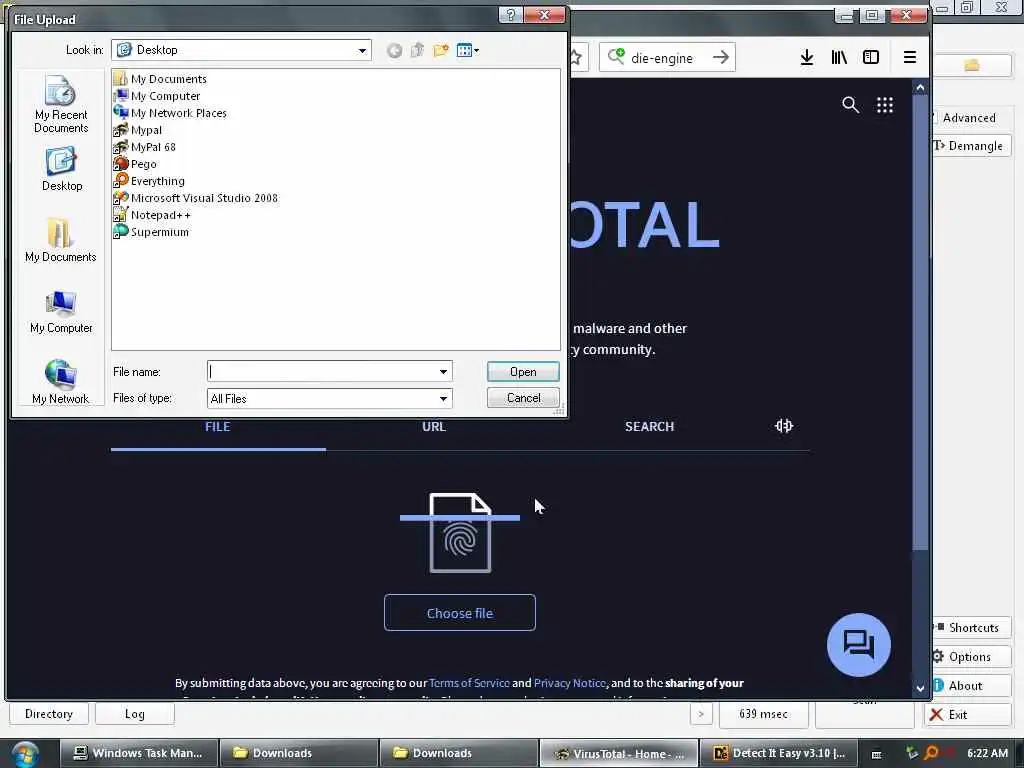Select My Computer in the file list

coord(157,96)
